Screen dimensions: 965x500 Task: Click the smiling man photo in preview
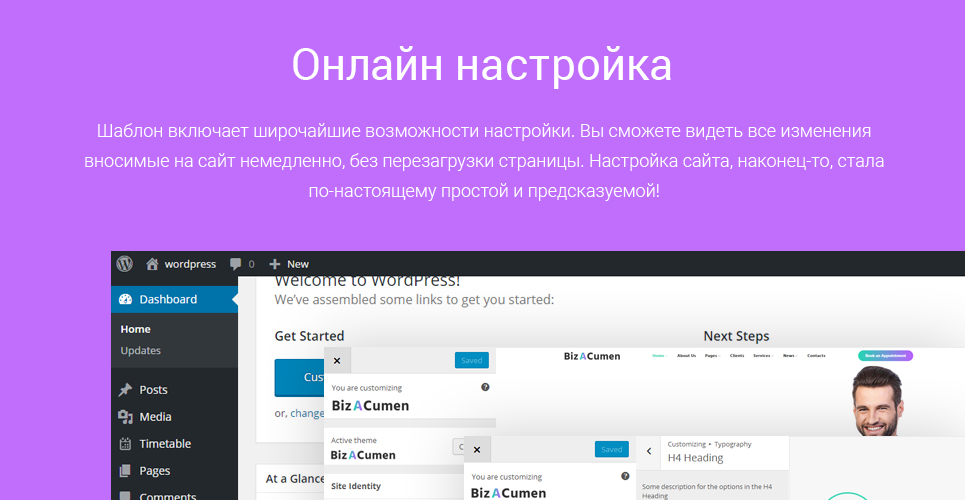(x=878, y=401)
